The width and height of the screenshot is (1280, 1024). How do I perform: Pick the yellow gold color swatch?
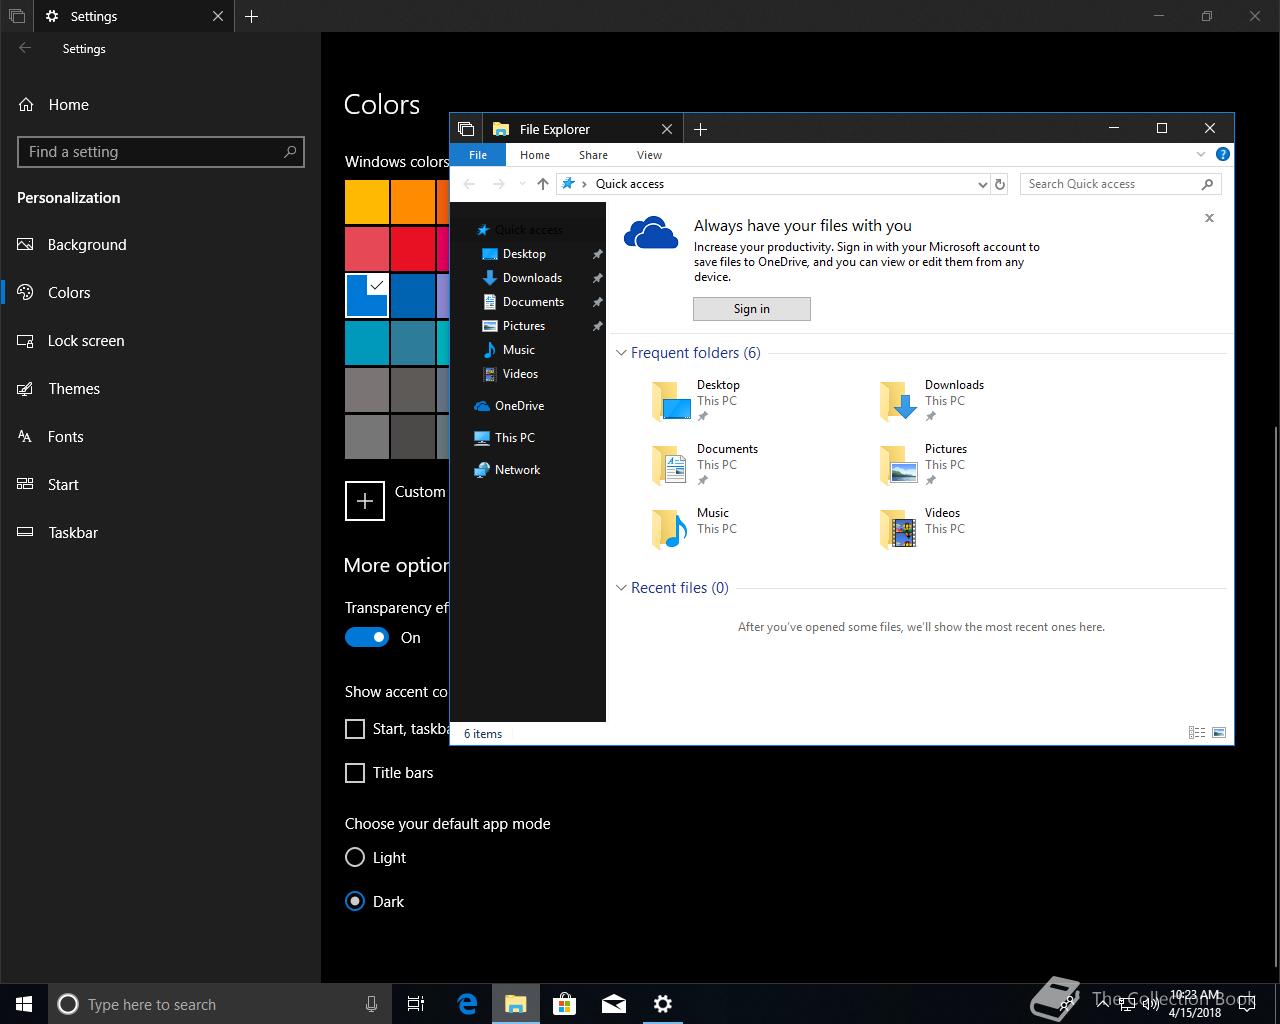pos(367,202)
